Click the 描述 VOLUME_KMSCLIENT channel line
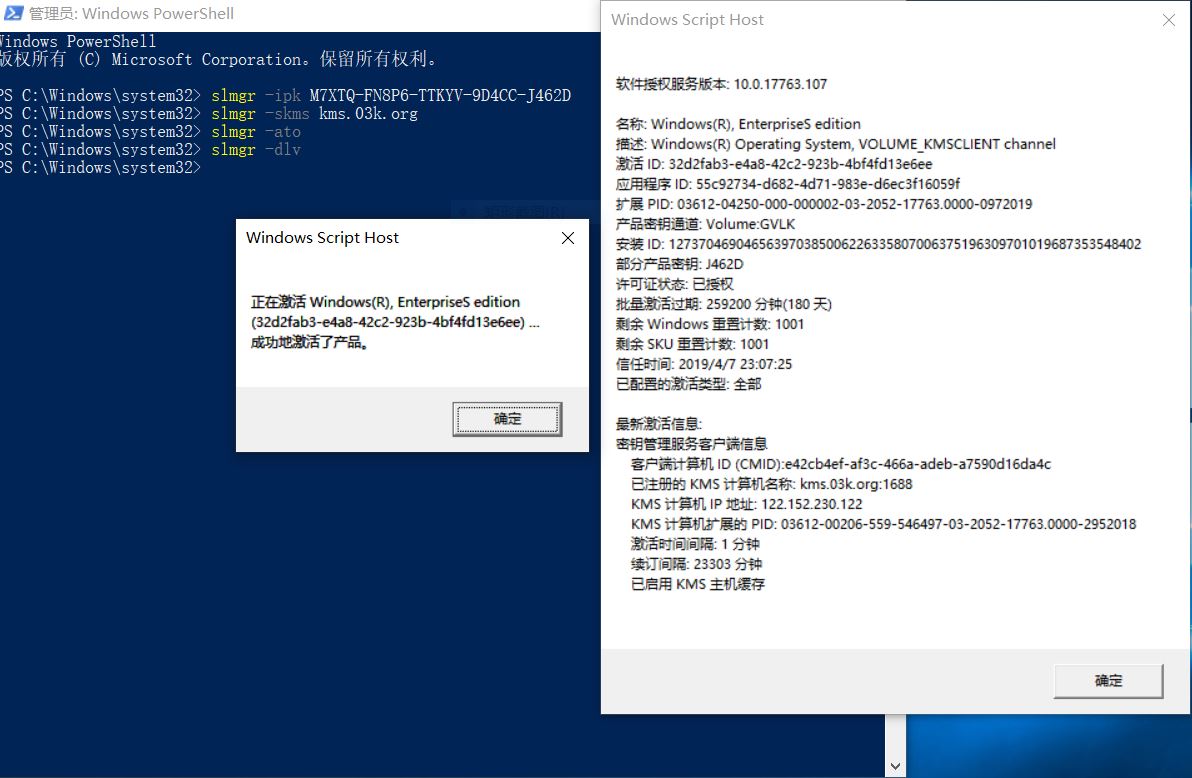Viewport: 1192px width, 778px height. [x=835, y=144]
